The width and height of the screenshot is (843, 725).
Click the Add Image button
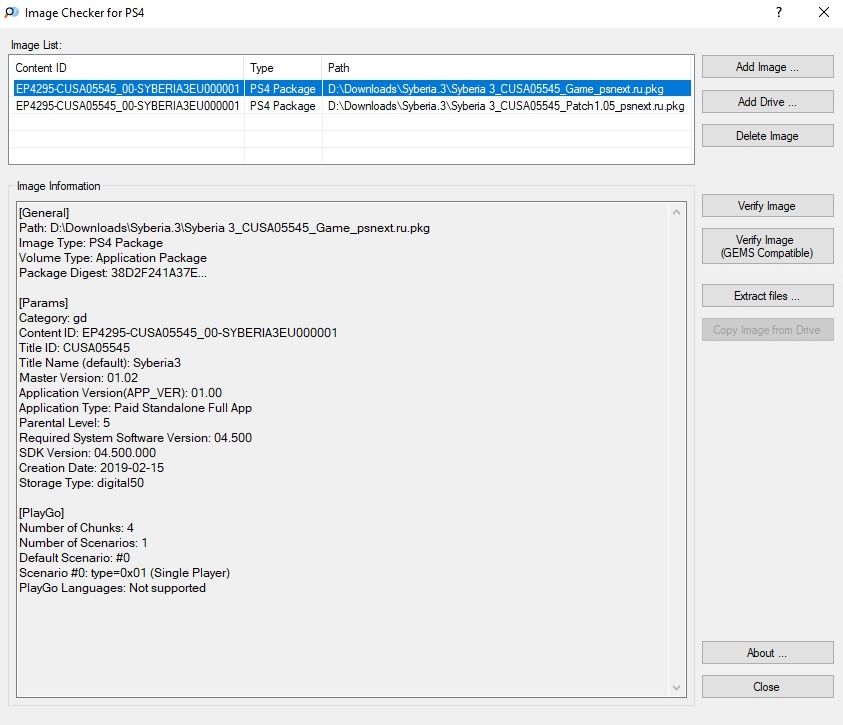(767, 67)
